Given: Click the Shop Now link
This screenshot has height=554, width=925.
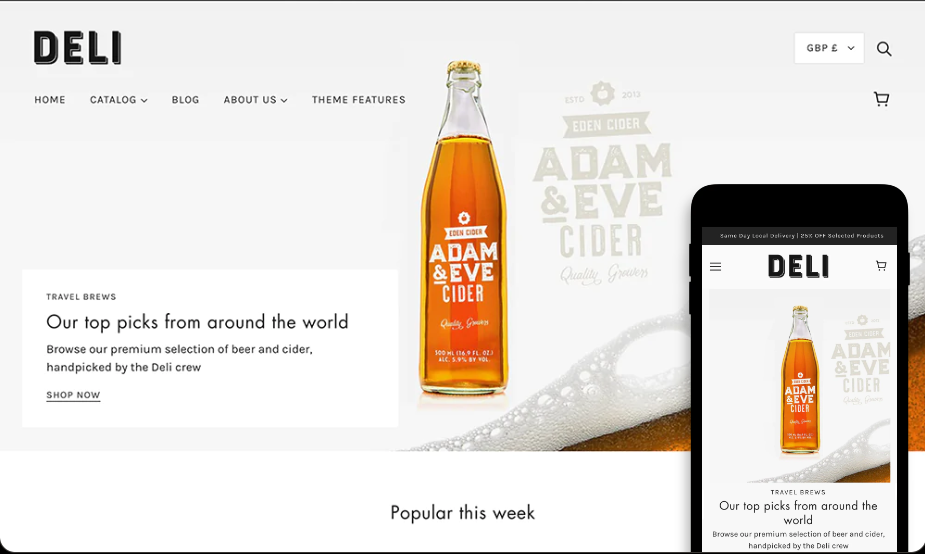Looking at the screenshot, I should tap(73, 395).
